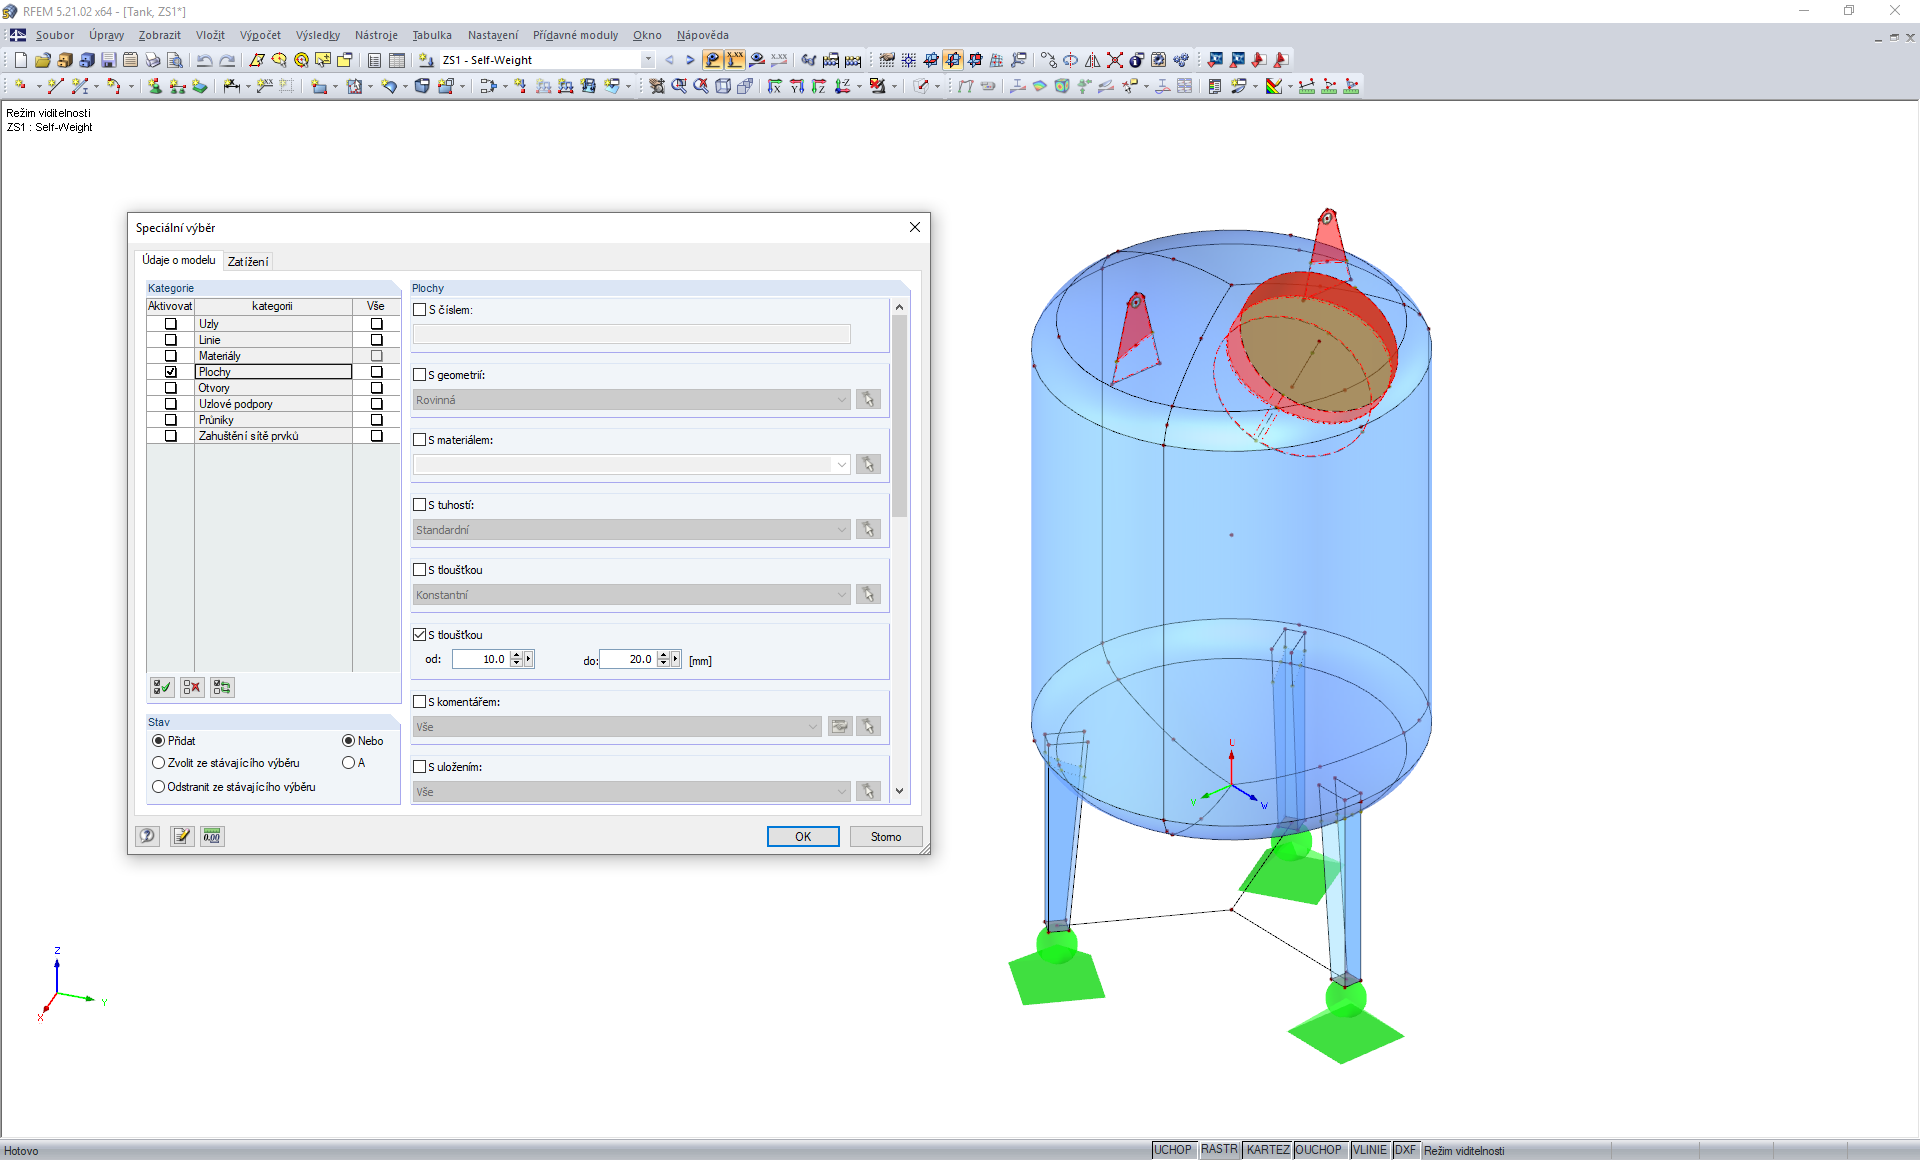Open the Výpočet menu
The image size is (1920, 1160).
tap(260, 35)
